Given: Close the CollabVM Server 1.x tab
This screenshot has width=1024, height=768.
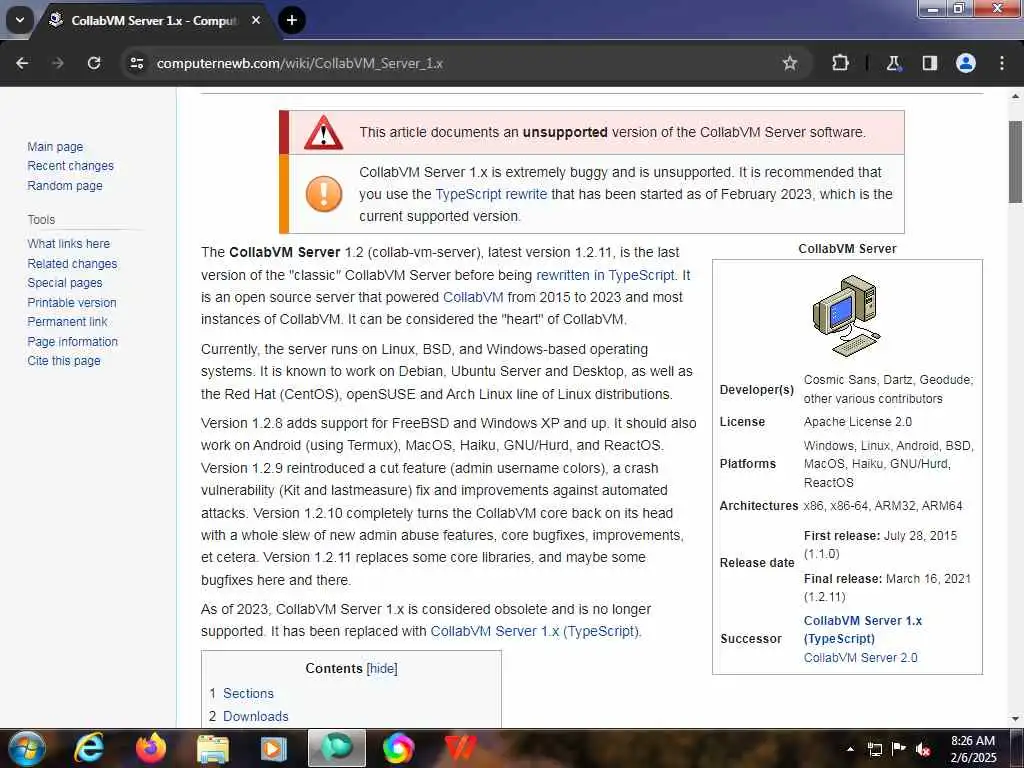Looking at the screenshot, I should (256, 20).
